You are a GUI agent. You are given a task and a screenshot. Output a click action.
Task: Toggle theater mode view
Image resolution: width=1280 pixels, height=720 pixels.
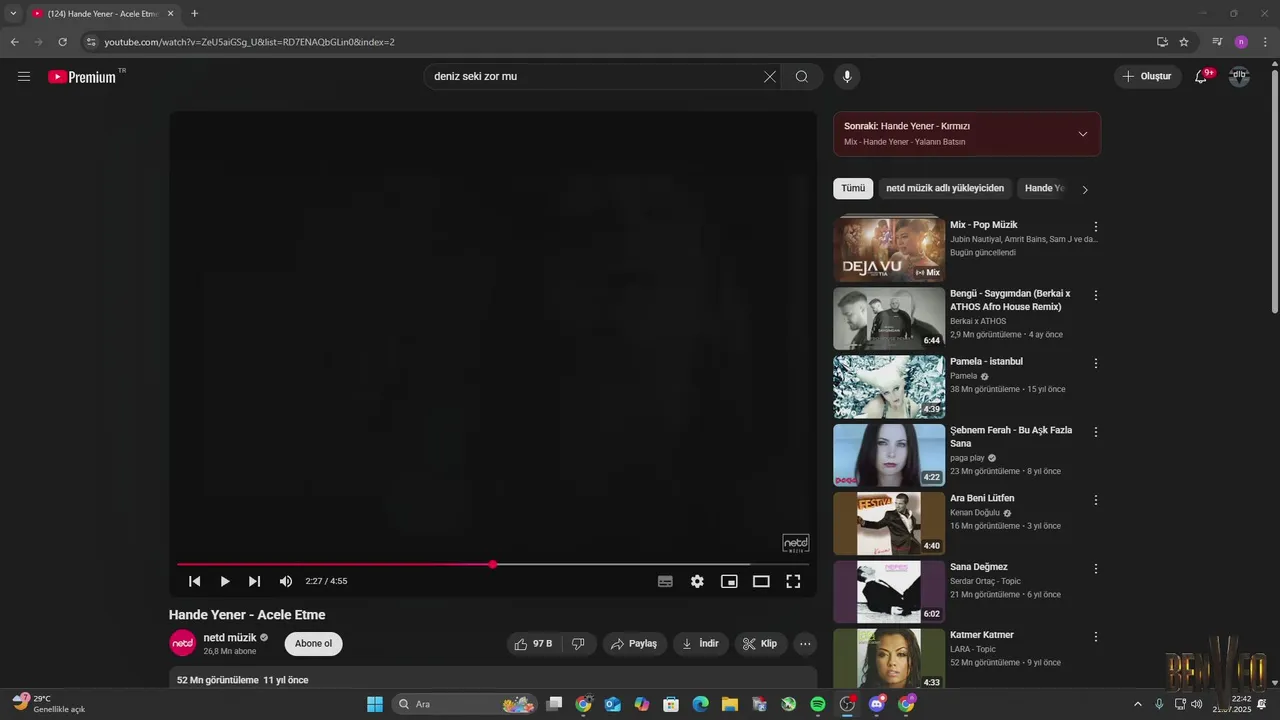tap(761, 581)
